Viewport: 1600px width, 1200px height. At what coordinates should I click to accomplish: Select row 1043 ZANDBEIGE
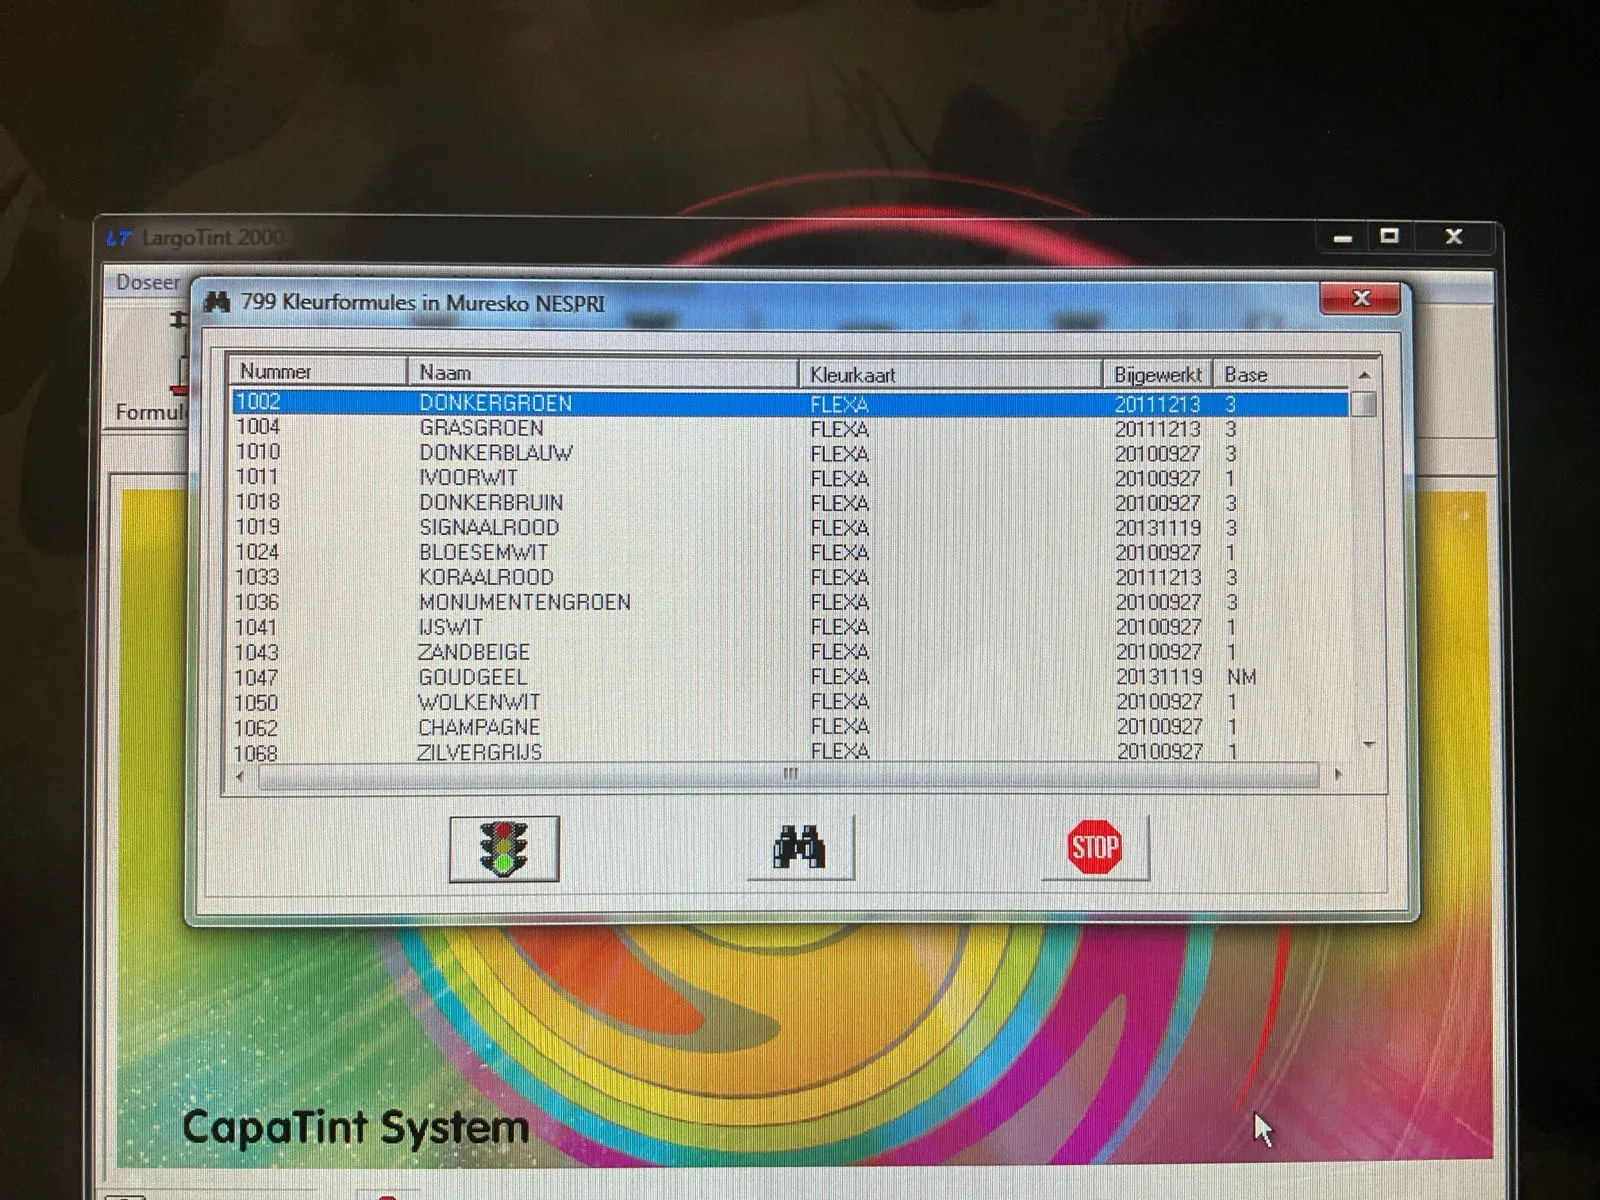pyautogui.click(x=790, y=652)
